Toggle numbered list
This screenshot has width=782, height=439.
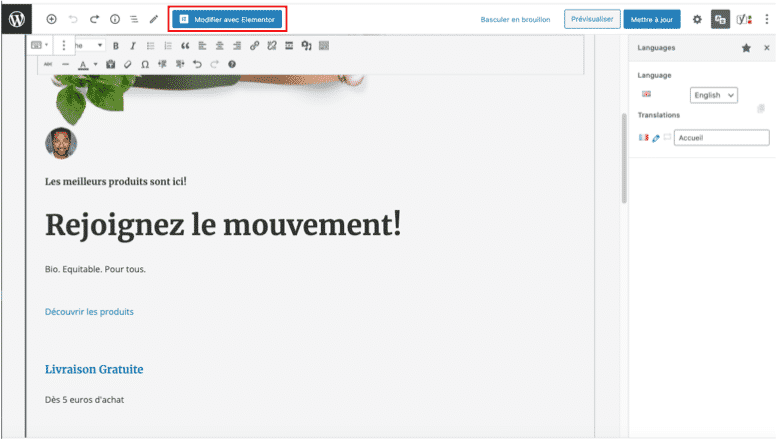click(x=168, y=46)
